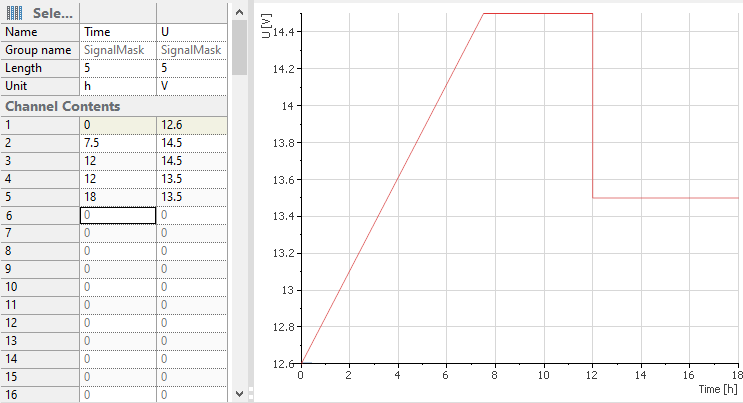Image resolution: width=743 pixels, height=403 pixels.
Task: Click the Time cell of row 5 showing 18
Action: pos(118,197)
